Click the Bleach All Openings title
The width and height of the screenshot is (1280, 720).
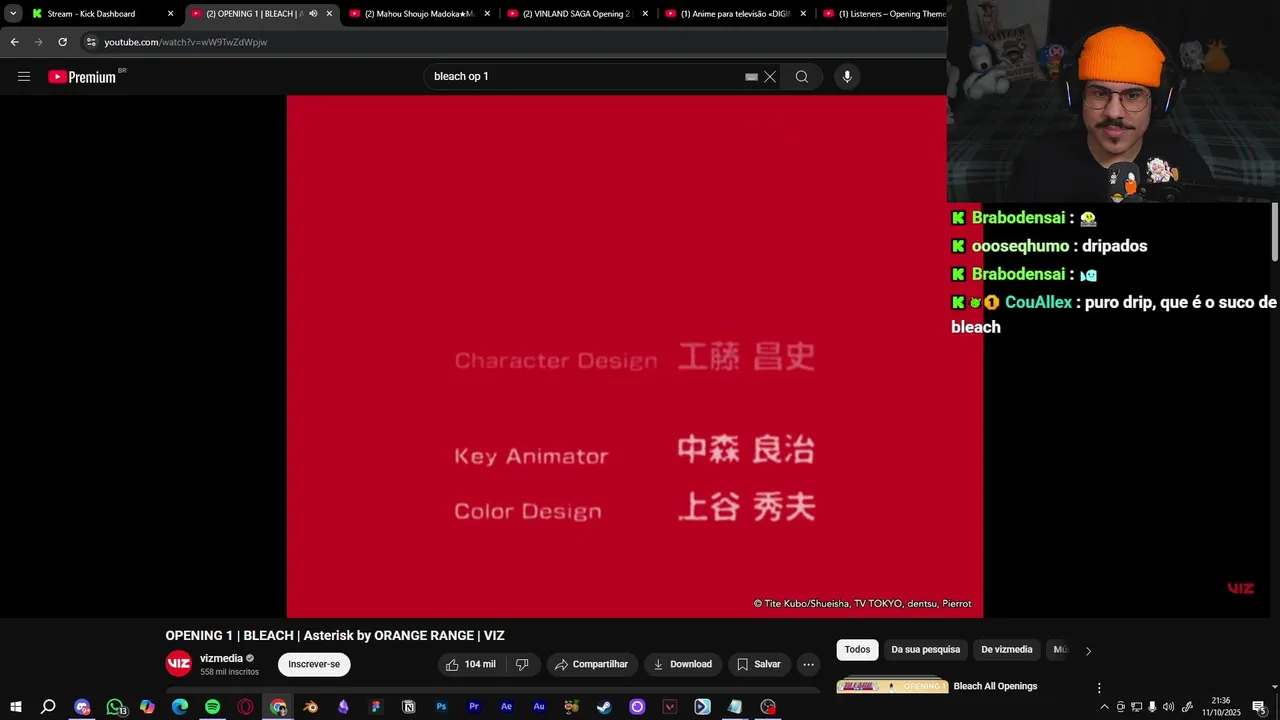tap(995, 686)
